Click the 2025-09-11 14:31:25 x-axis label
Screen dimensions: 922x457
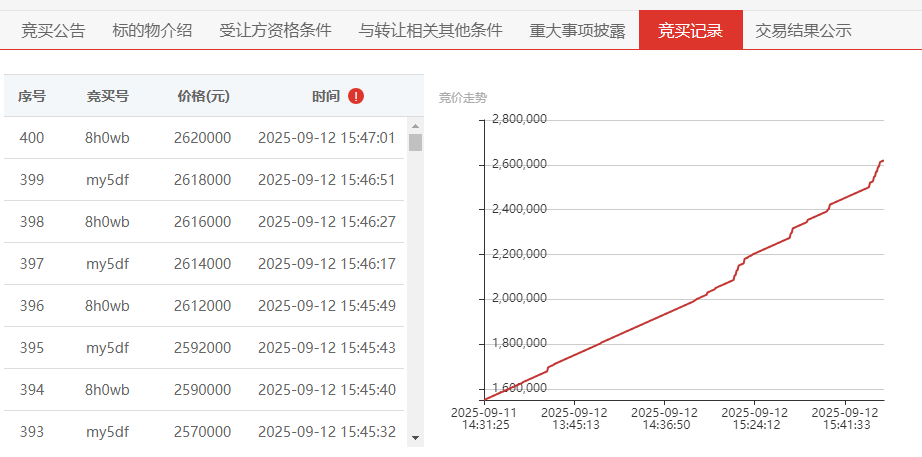tap(484, 418)
